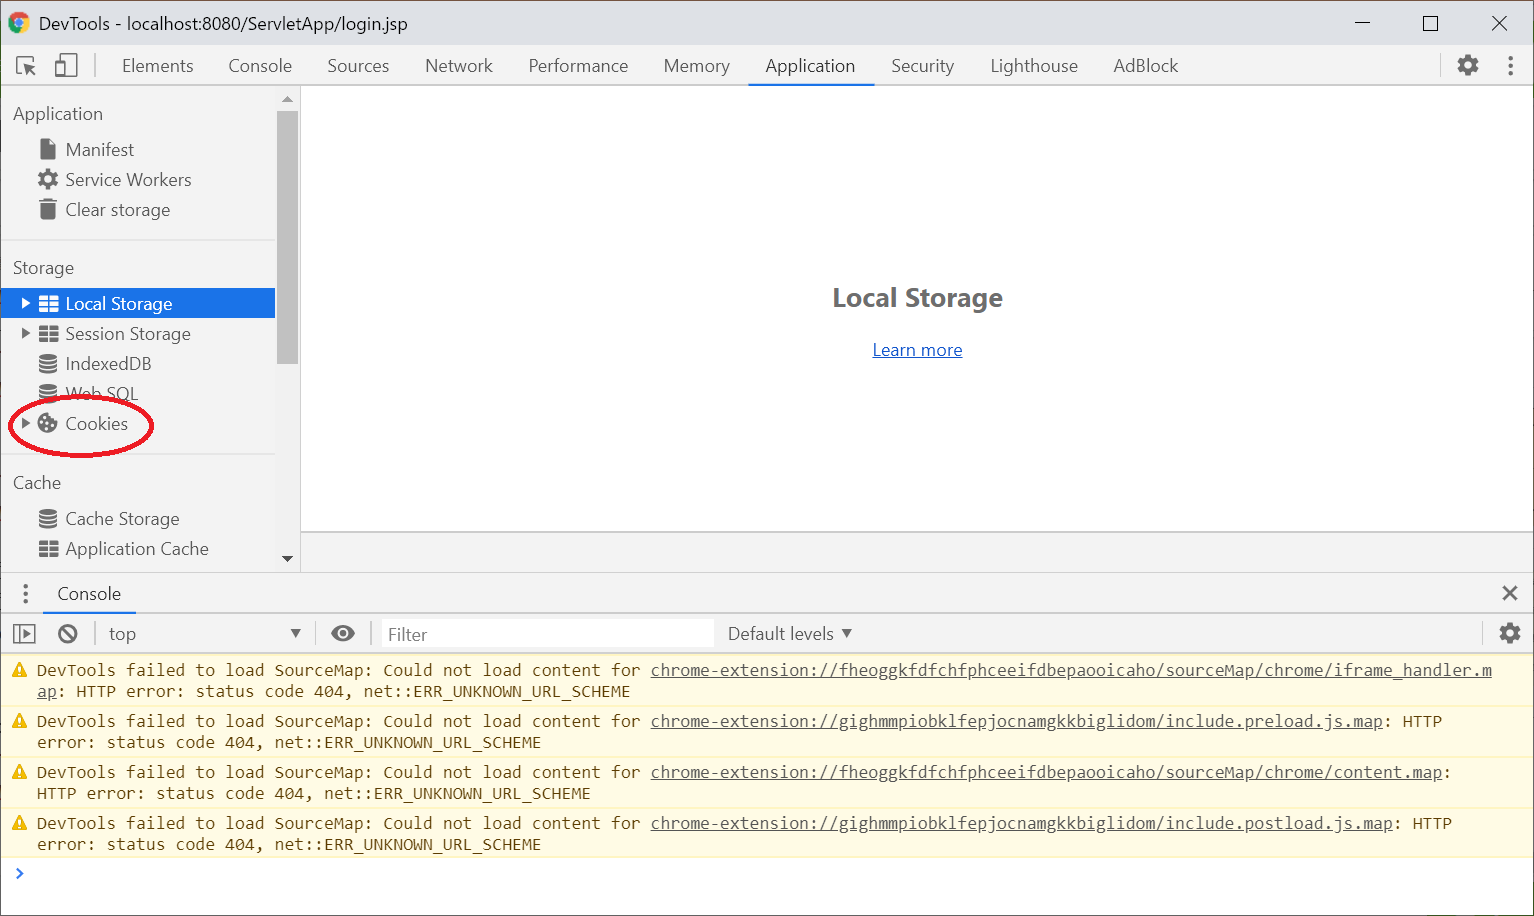Click the Storage section header

coord(43,268)
